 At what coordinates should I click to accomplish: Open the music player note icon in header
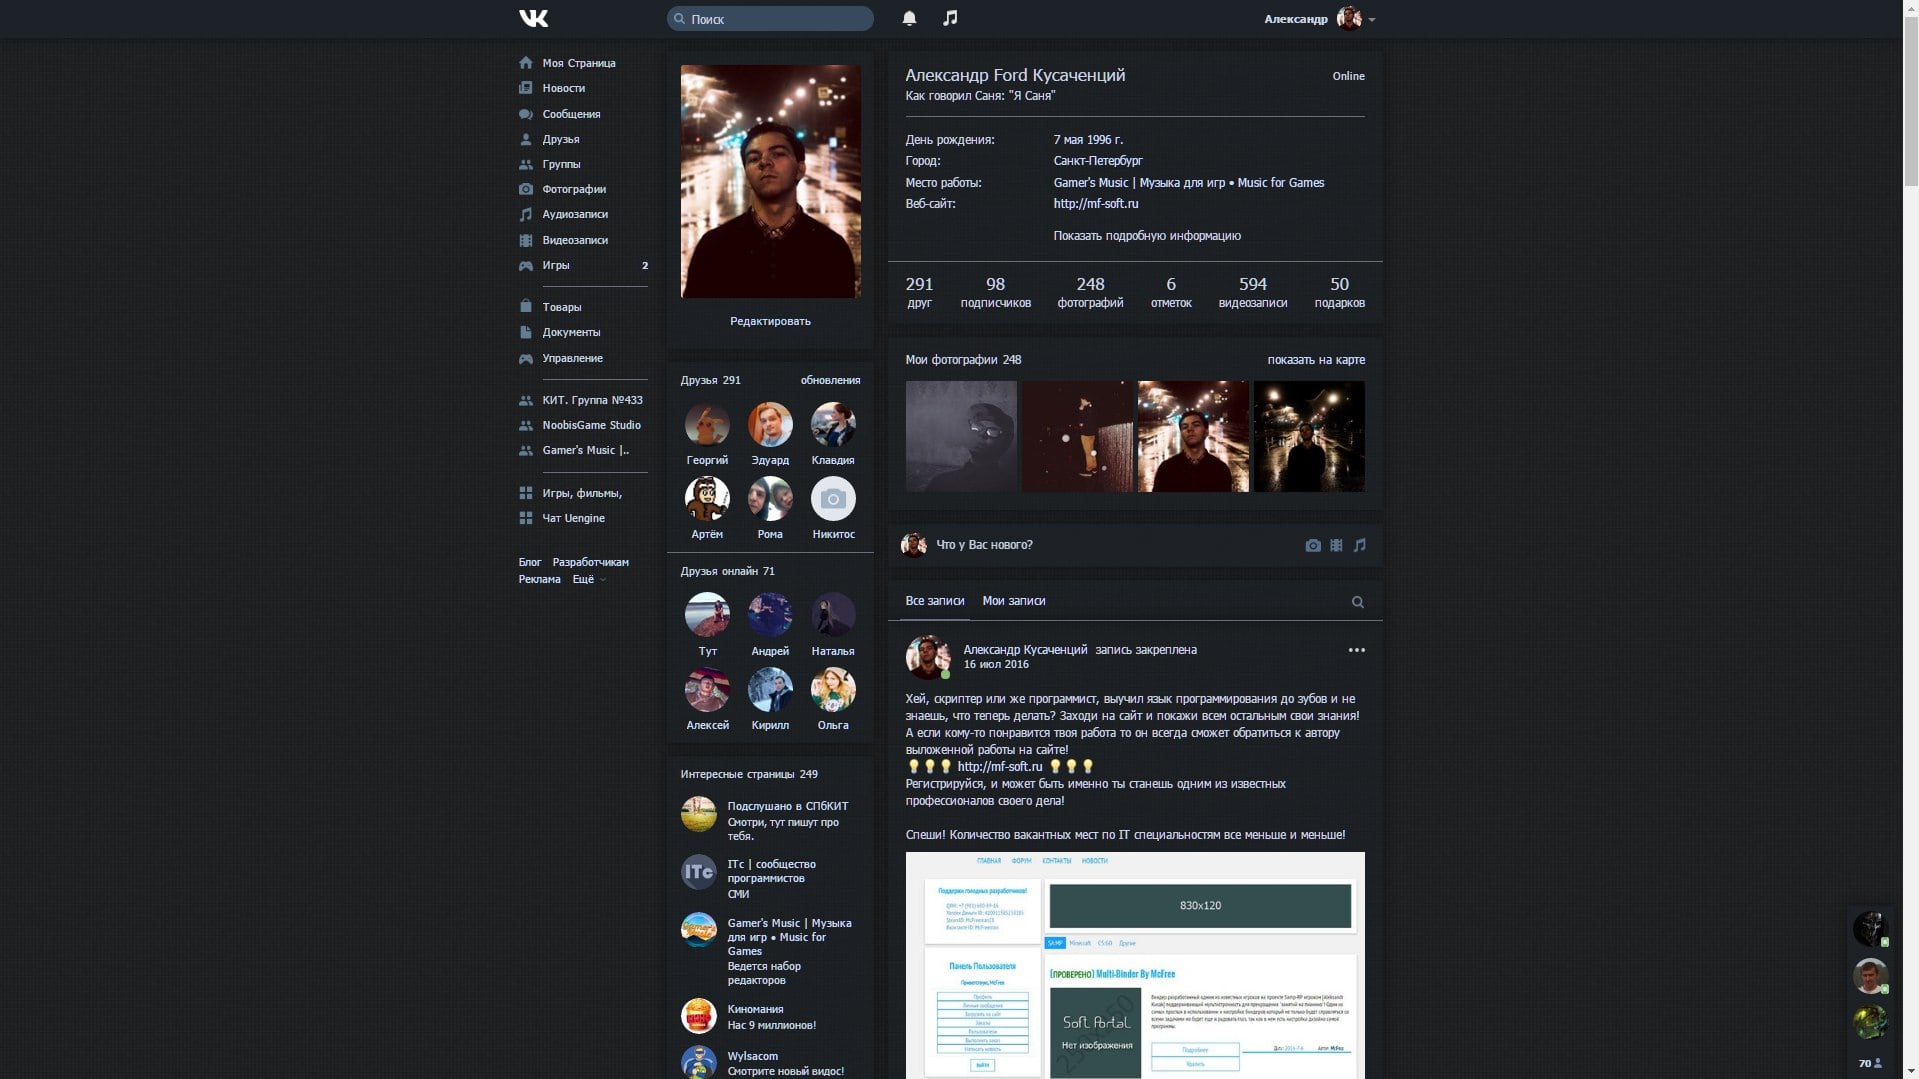point(950,18)
